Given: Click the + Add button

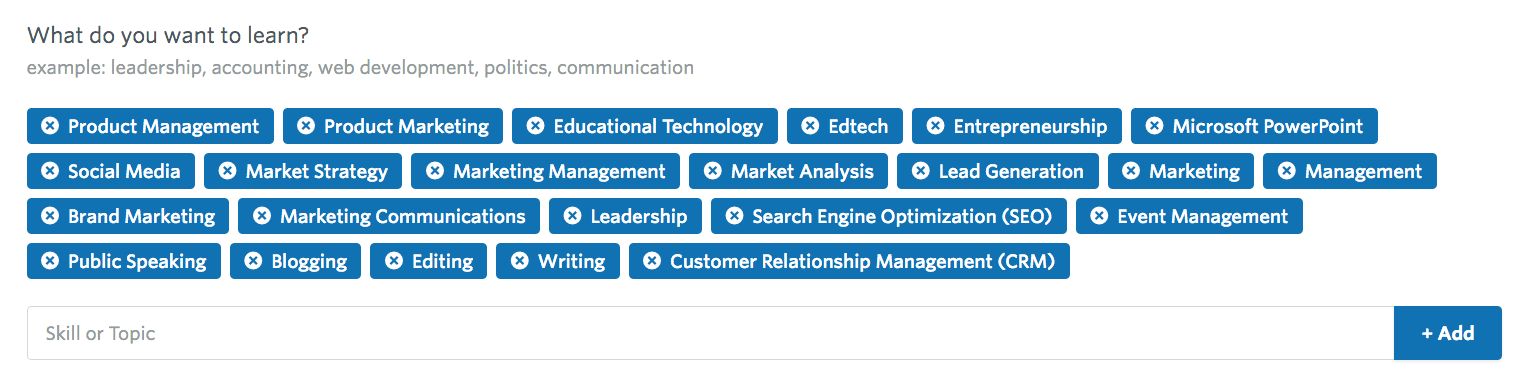Looking at the screenshot, I should [x=1447, y=333].
